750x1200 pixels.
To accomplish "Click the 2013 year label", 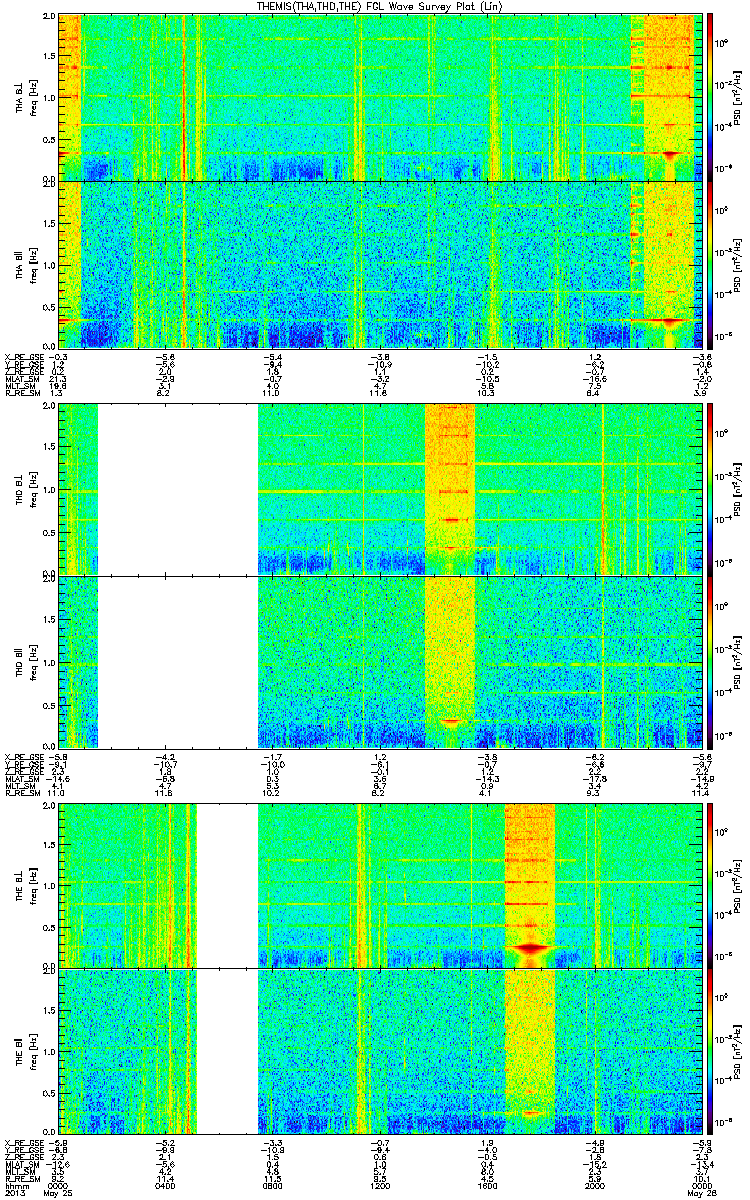I will pyautogui.click(x=14, y=1194).
